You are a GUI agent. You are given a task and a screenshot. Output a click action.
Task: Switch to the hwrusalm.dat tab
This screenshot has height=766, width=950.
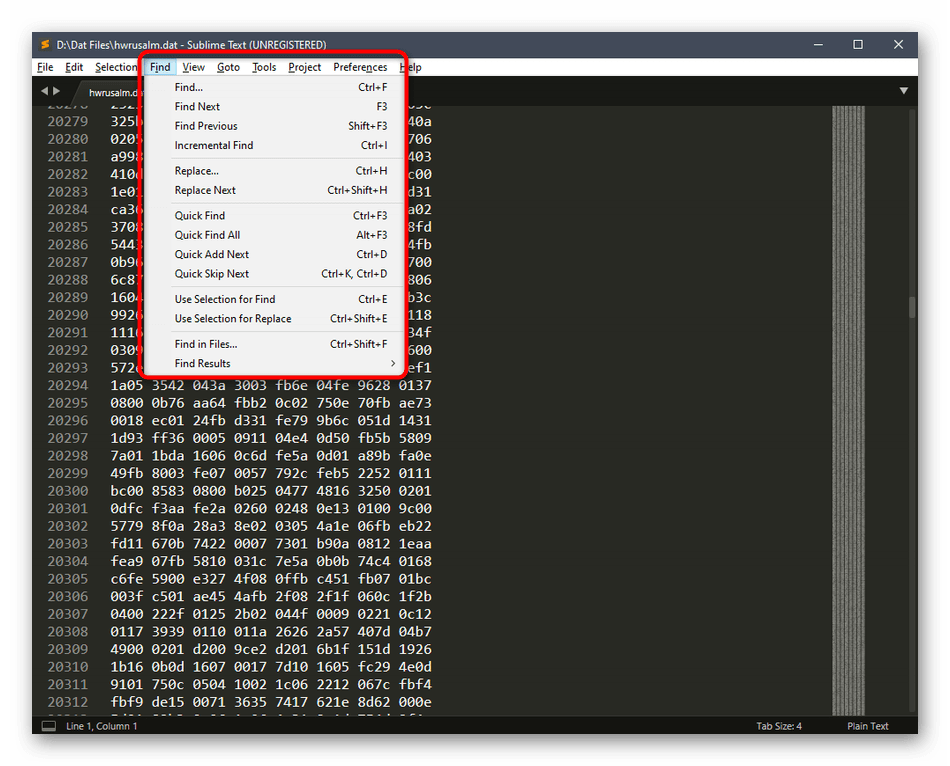(x=112, y=92)
